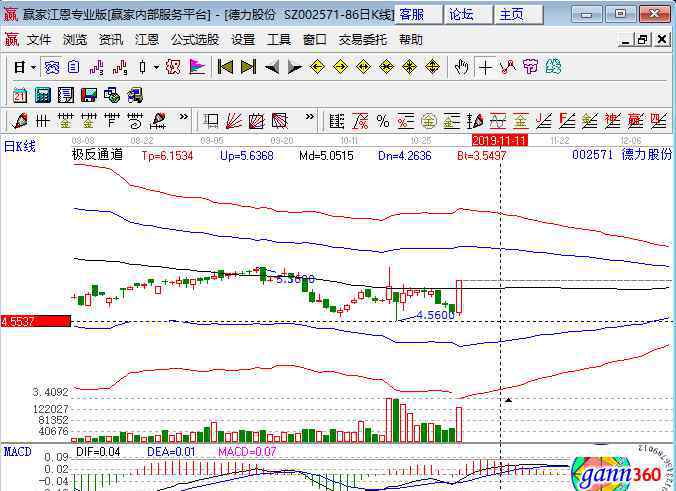Click the Tp=6.1534 value
Screen dimensions: 676x491
click(x=167, y=156)
